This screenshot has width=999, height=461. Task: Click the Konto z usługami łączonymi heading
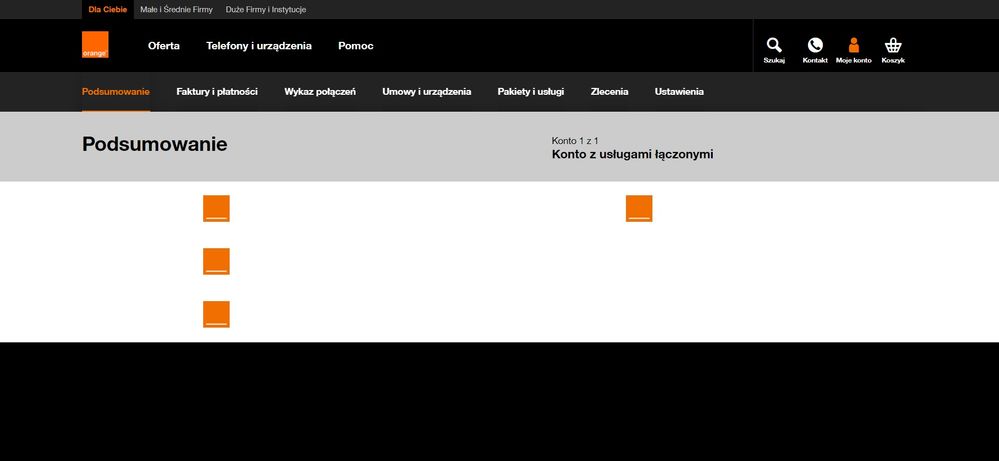point(632,155)
